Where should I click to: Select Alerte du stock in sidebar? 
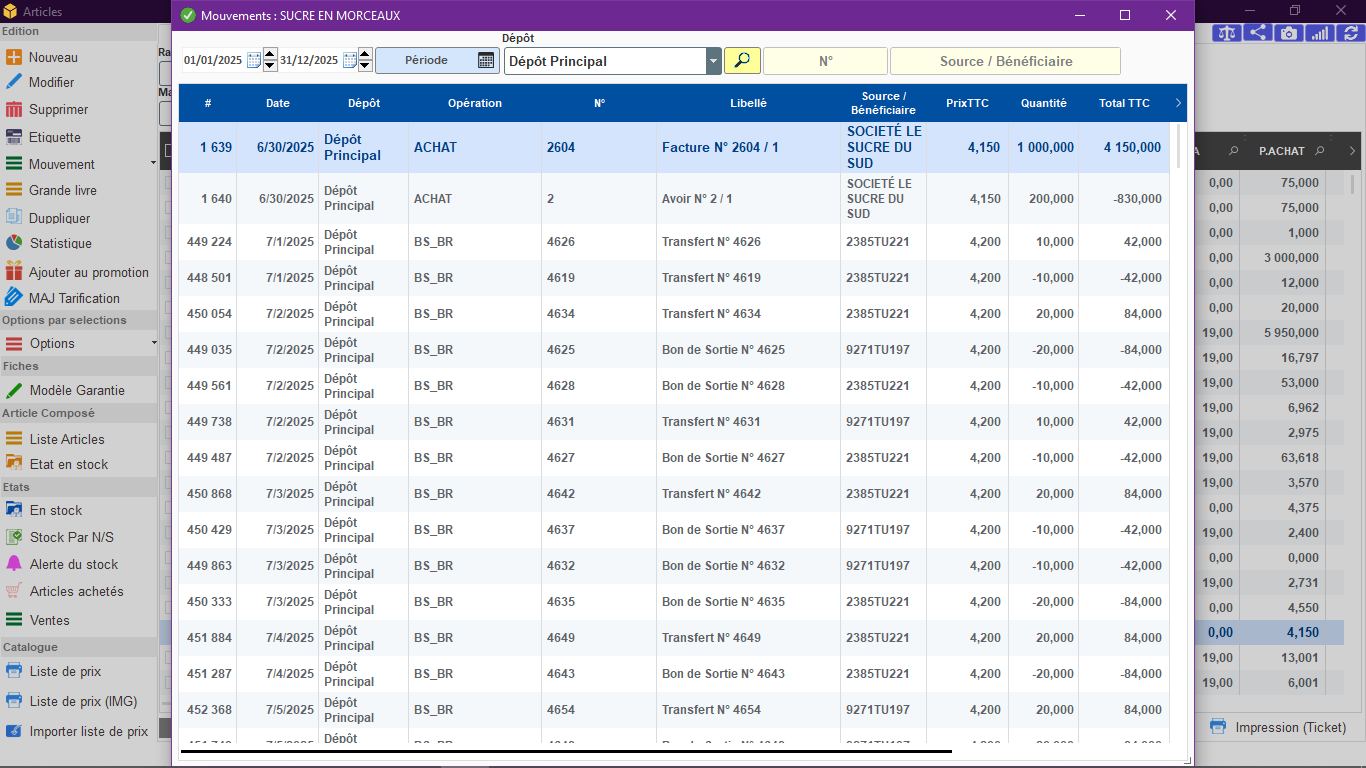[x=74, y=564]
